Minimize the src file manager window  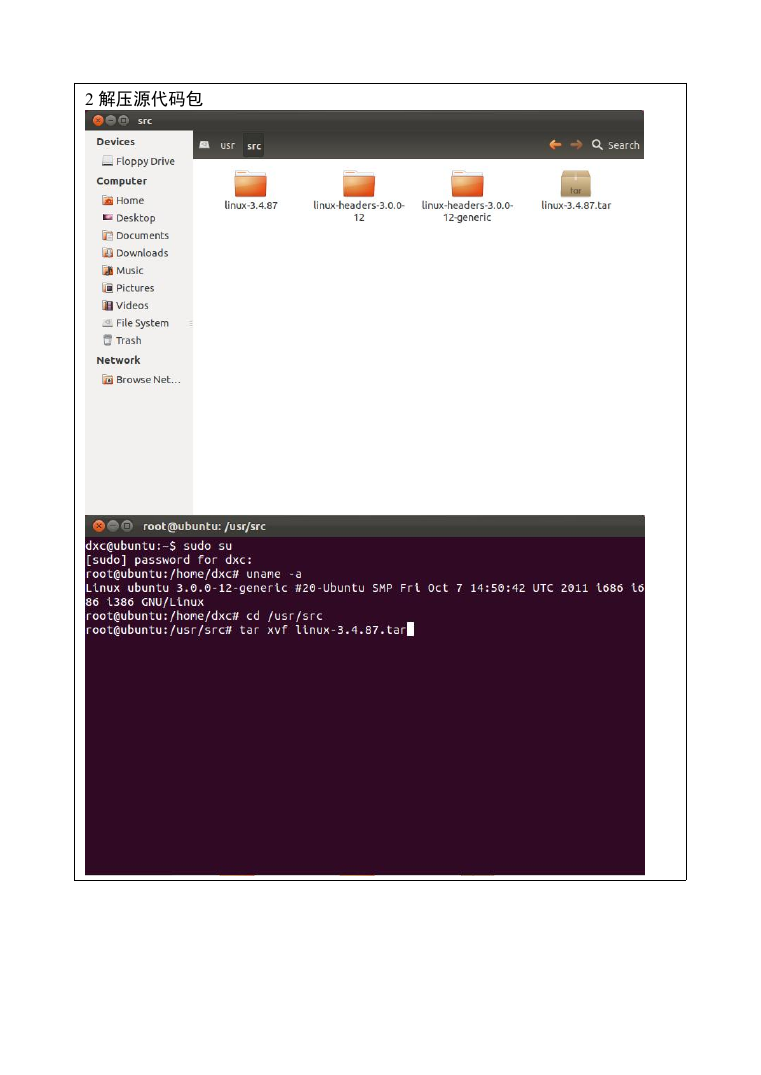click(x=110, y=121)
